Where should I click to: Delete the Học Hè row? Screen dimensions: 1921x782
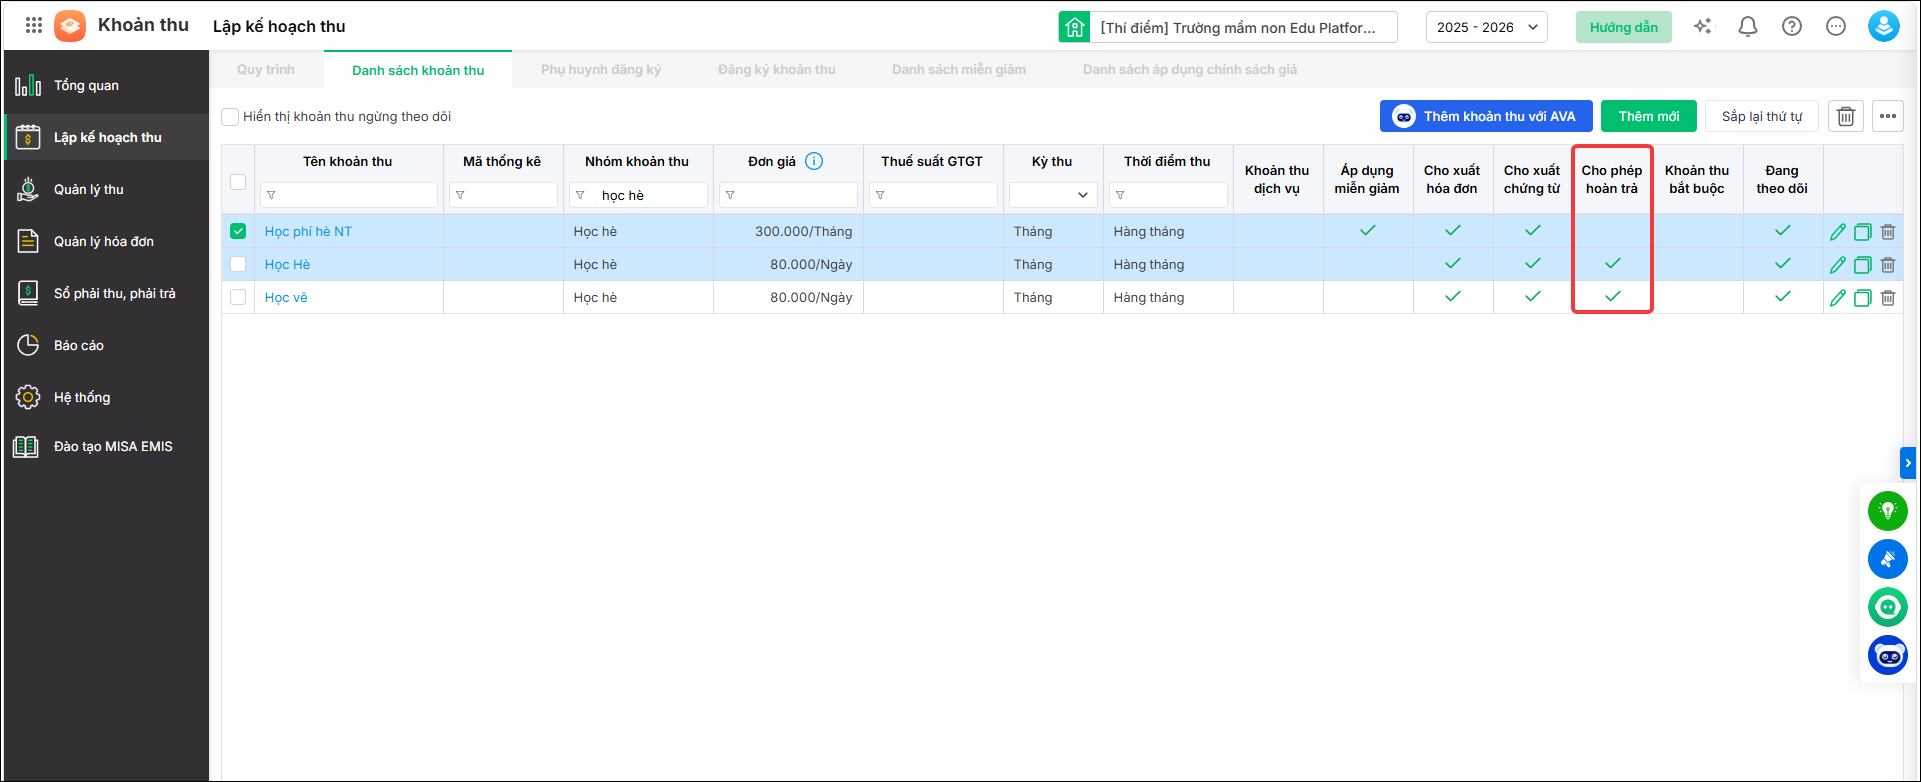pyautogui.click(x=1888, y=265)
